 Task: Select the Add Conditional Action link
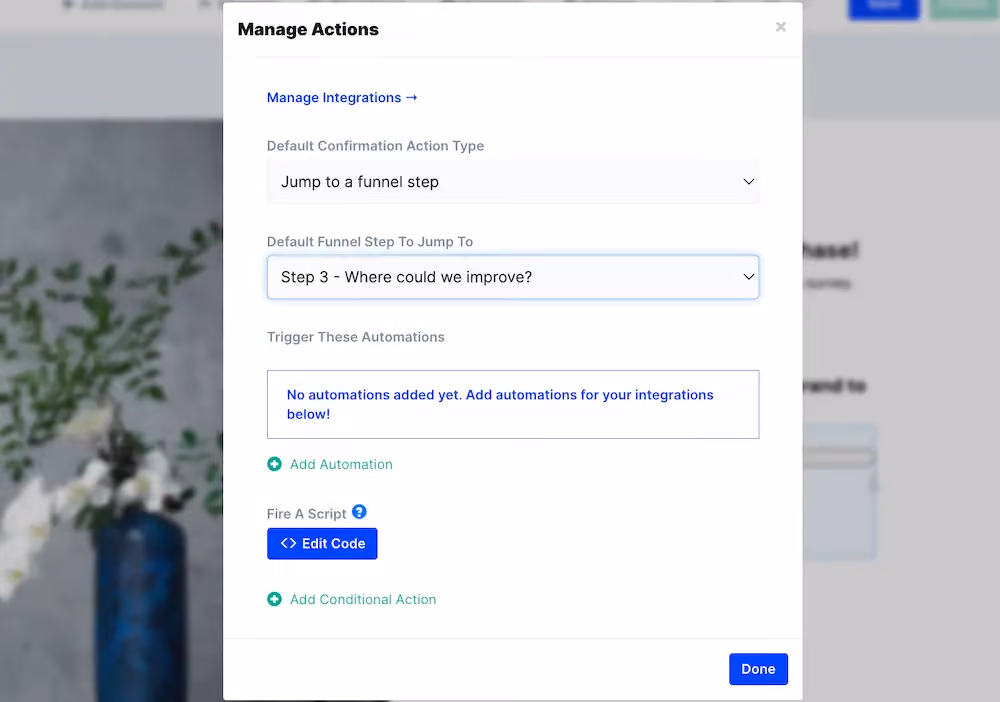coord(363,599)
